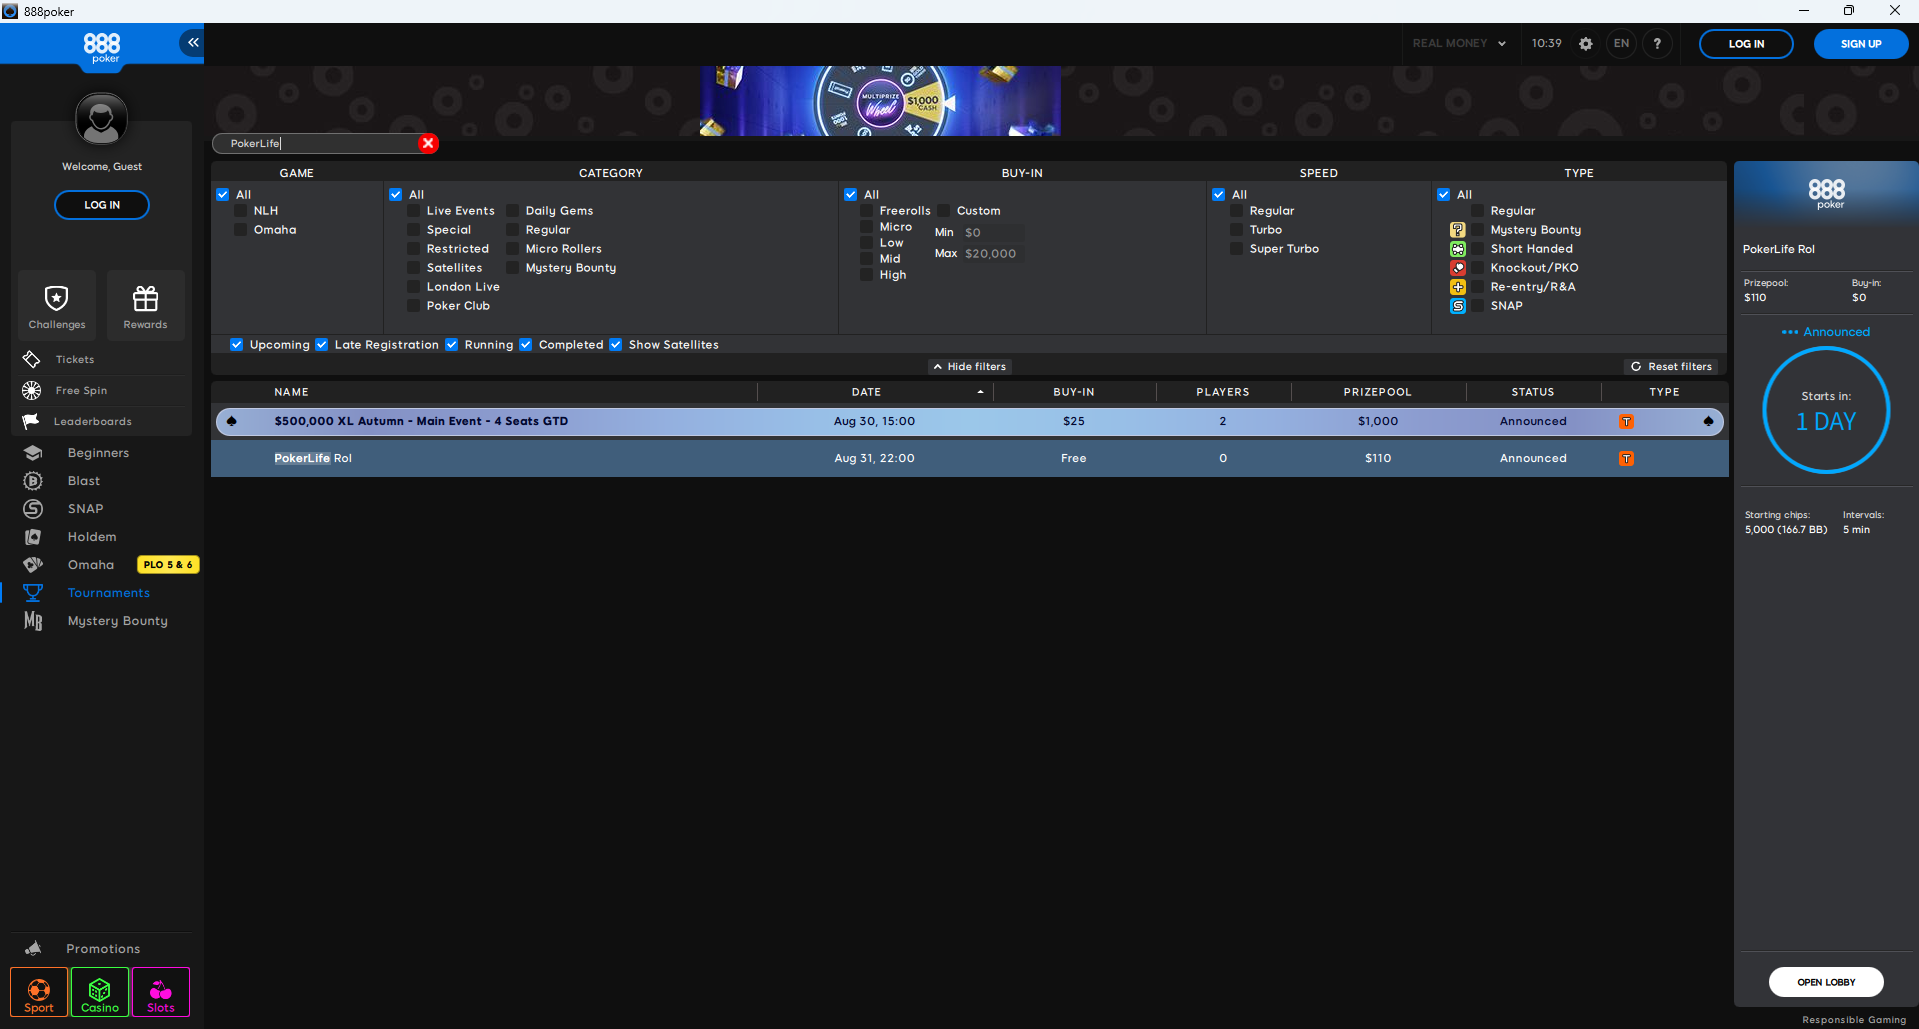Toggle Custom buy-in checkbox

pos(944,211)
